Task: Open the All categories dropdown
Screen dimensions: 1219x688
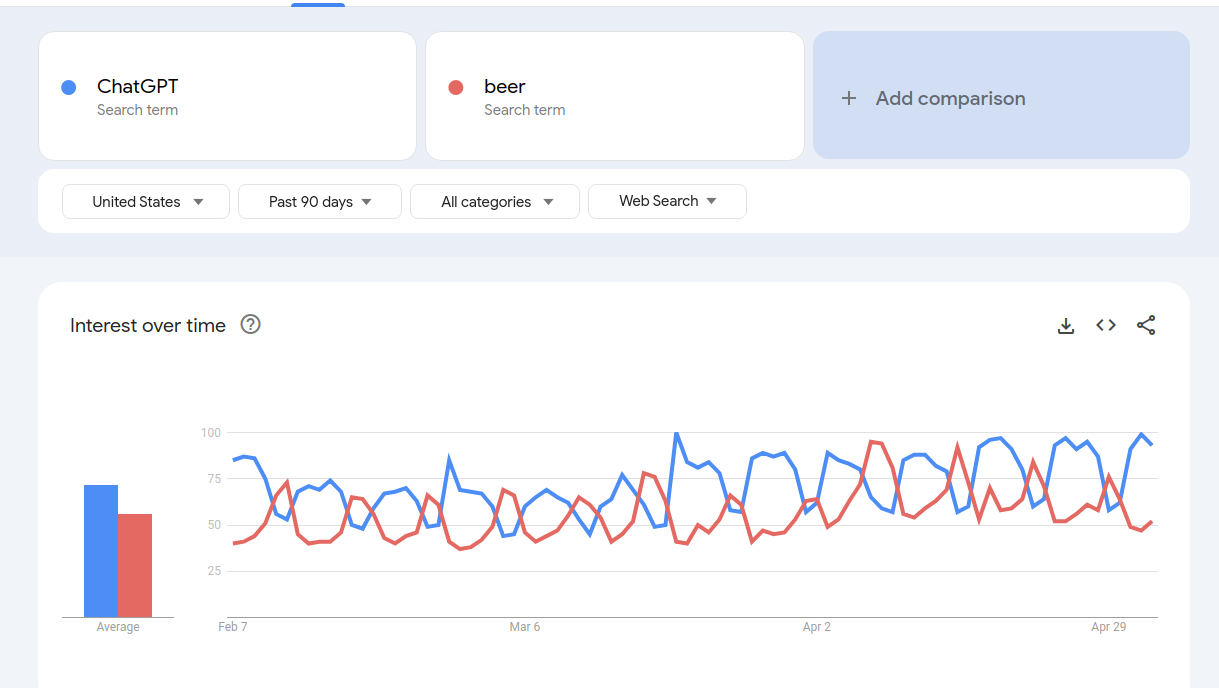Action: pyautogui.click(x=495, y=201)
